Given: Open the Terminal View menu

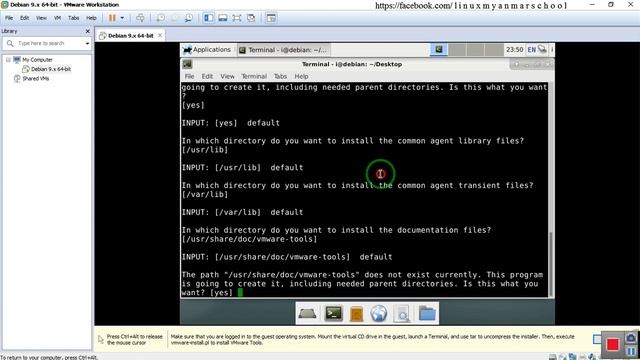Looking at the screenshot, I should pyautogui.click(x=227, y=76).
